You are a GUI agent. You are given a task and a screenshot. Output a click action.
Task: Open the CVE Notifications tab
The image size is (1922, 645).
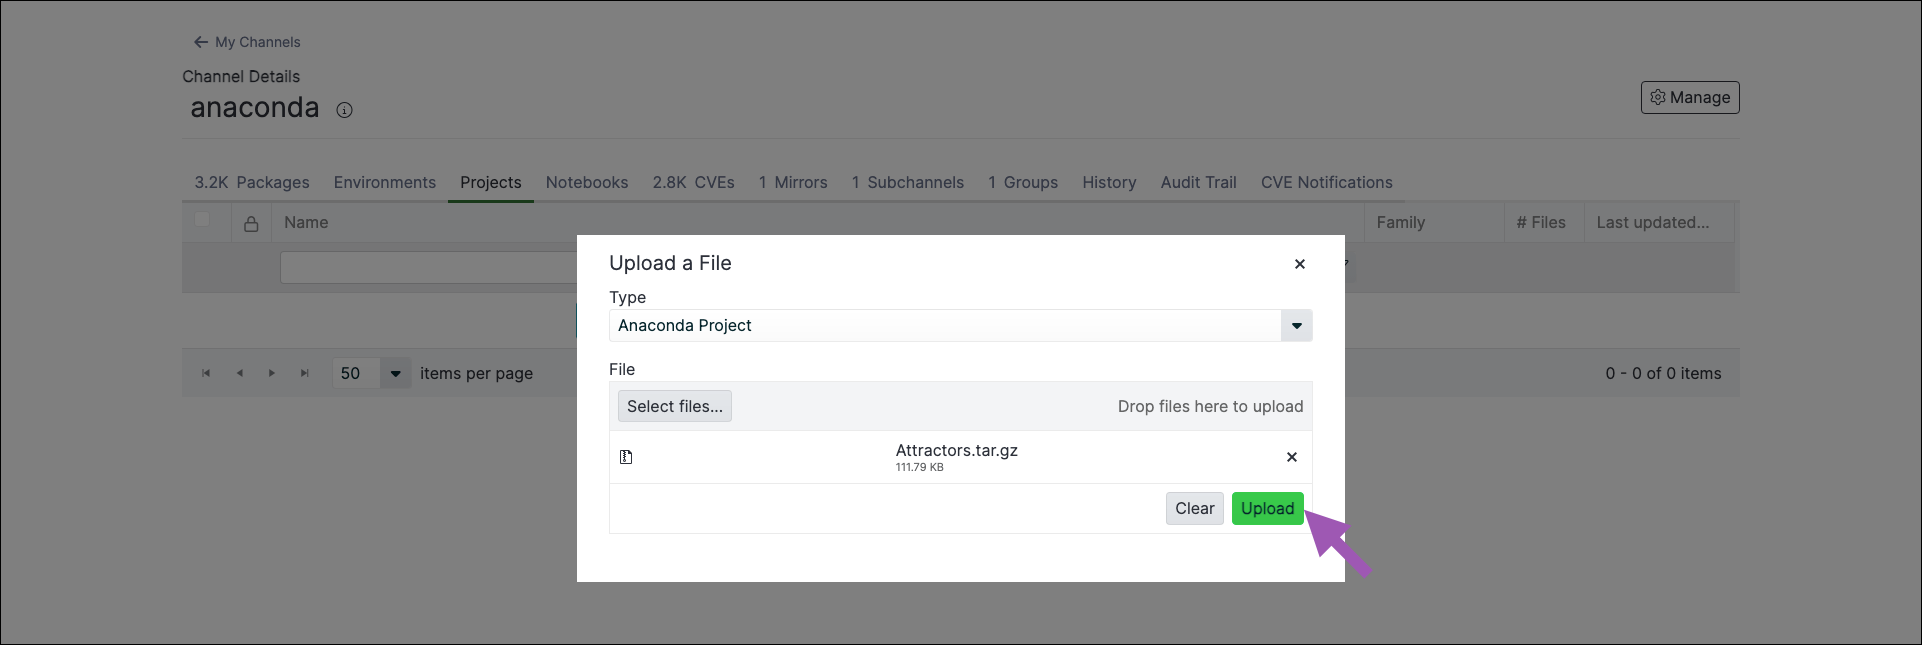click(1327, 182)
